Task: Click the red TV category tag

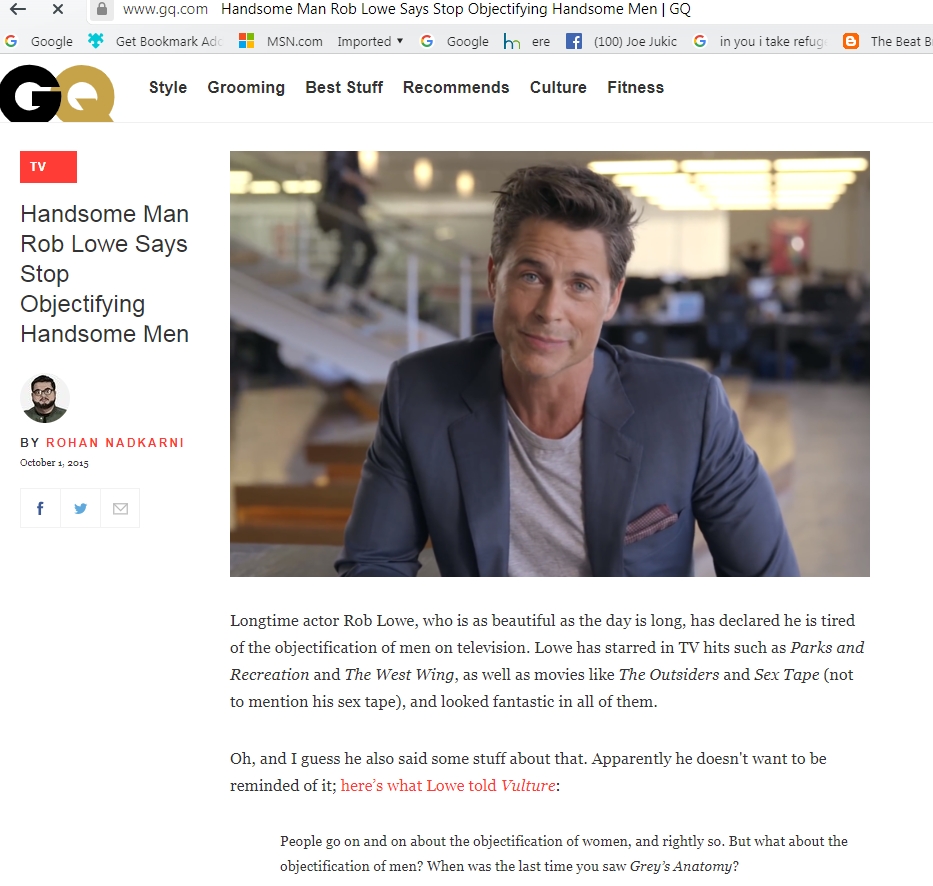Action: [48, 167]
